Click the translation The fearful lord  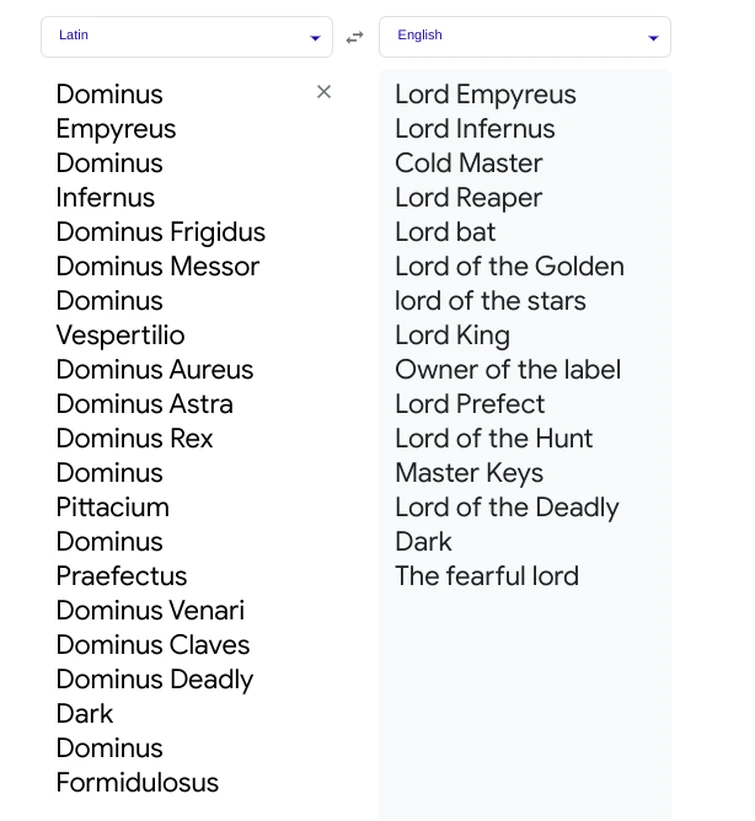click(x=487, y=576)
